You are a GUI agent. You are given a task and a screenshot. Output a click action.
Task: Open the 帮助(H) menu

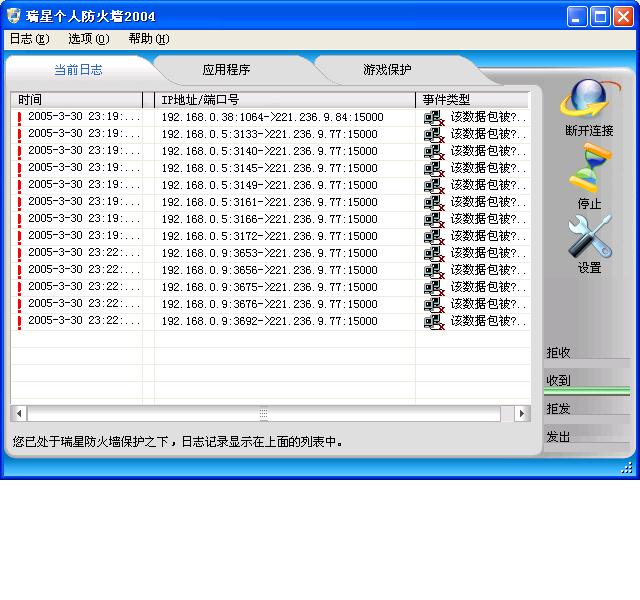click(x=149, y=39)
